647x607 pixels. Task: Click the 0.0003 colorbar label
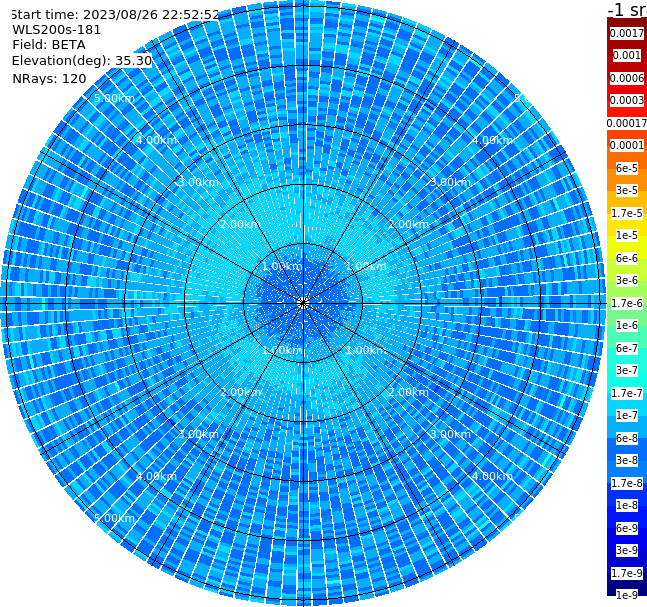coord(627,100)
